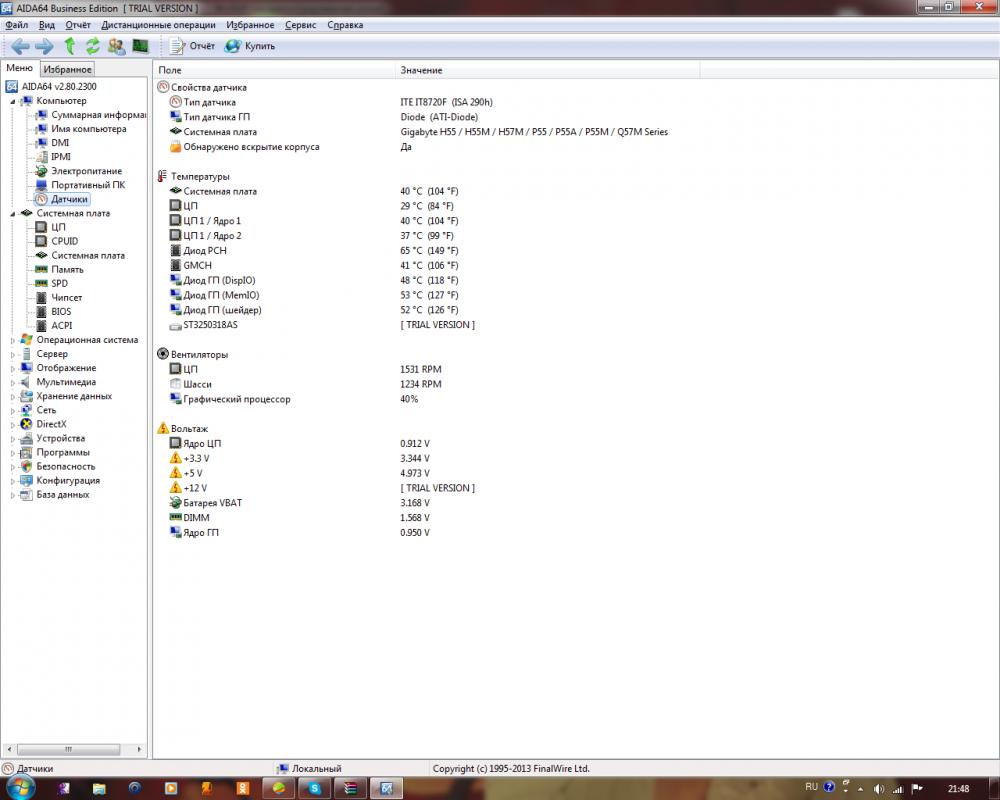The height and width of the screenshot is (800, 1000).
Task: Open the Сервис menu
Action: (x=300, y=25)
